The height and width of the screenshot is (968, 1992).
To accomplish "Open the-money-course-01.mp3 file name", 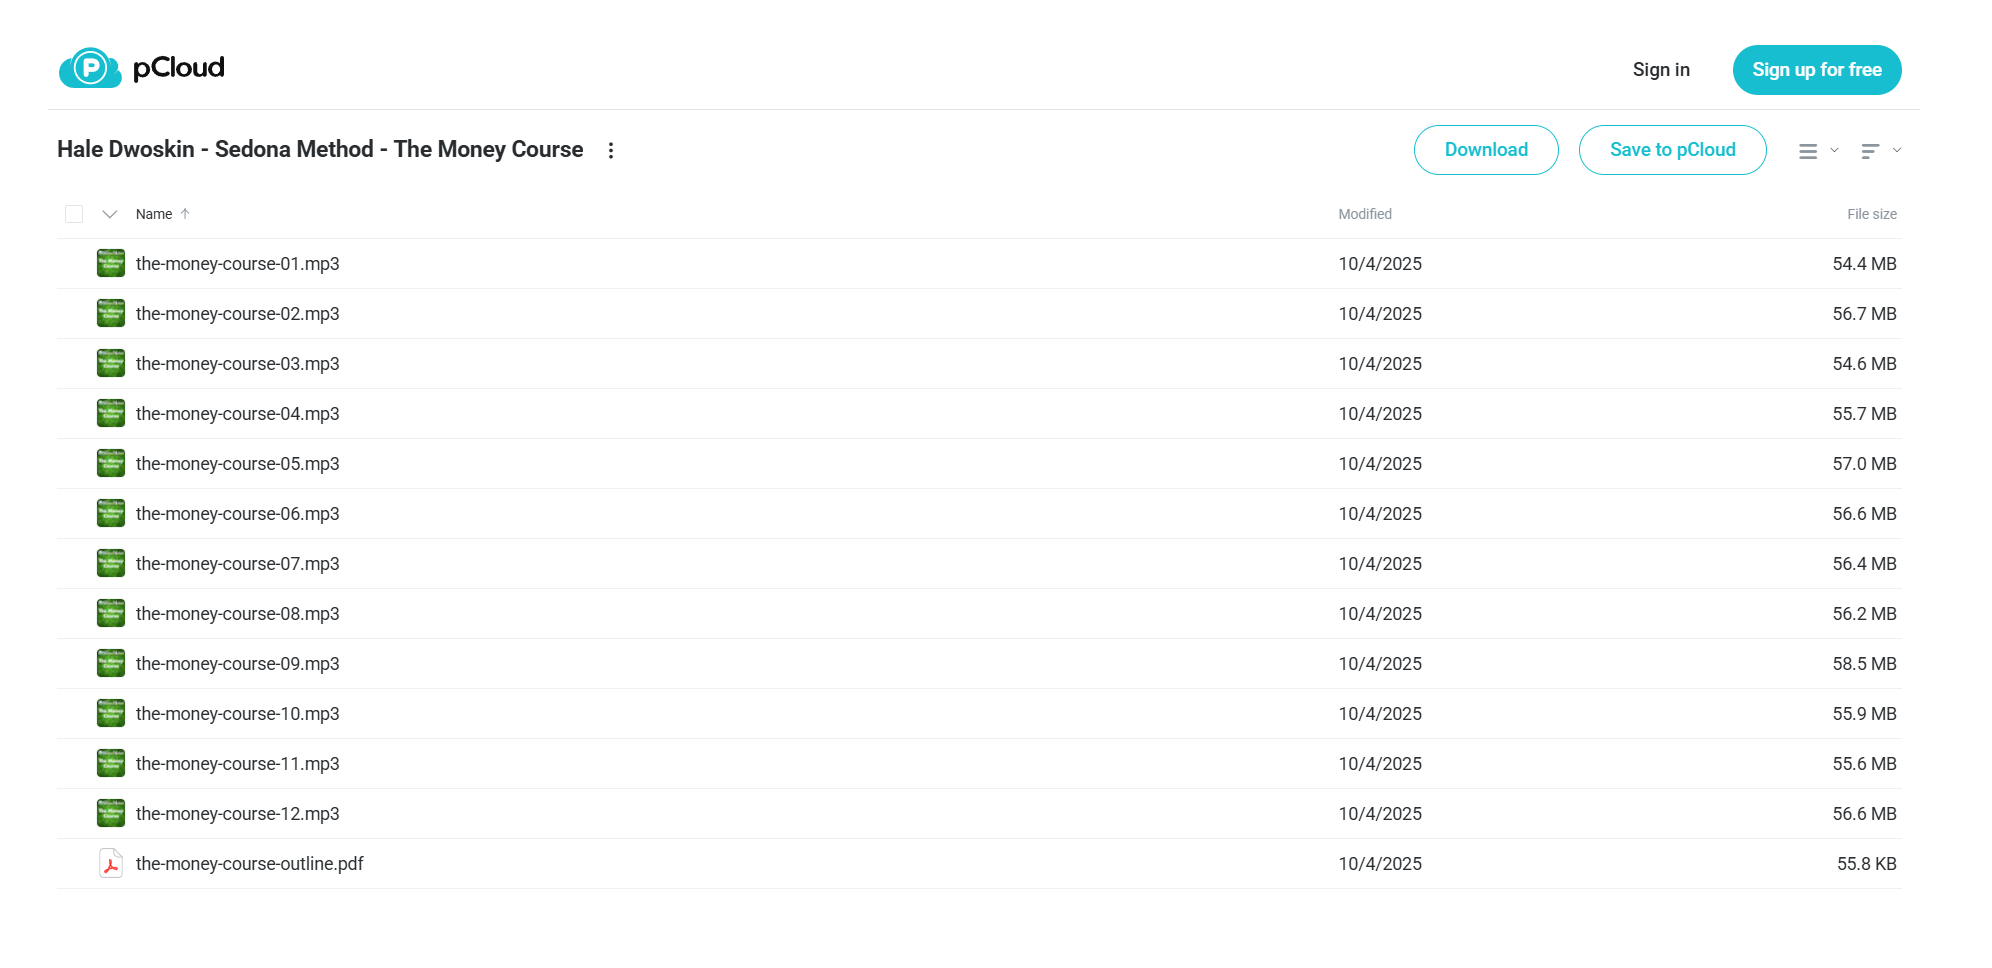I will tap(238, 264).
